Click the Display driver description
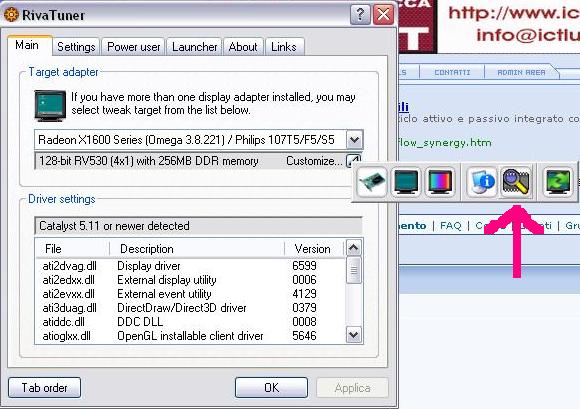The height and width of the screenshot is (409, 580). pyautogui.click(x=149, y=266)
